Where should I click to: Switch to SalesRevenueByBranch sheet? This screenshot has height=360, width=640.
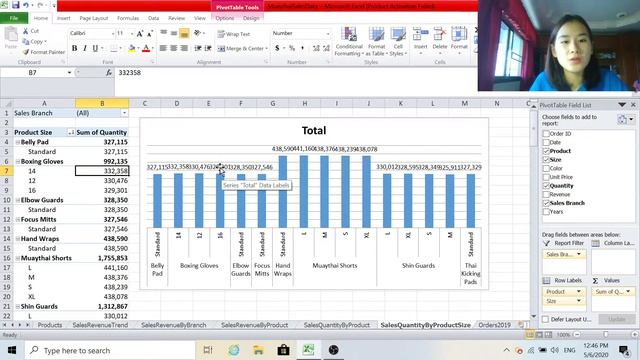(x=173, y=325)
